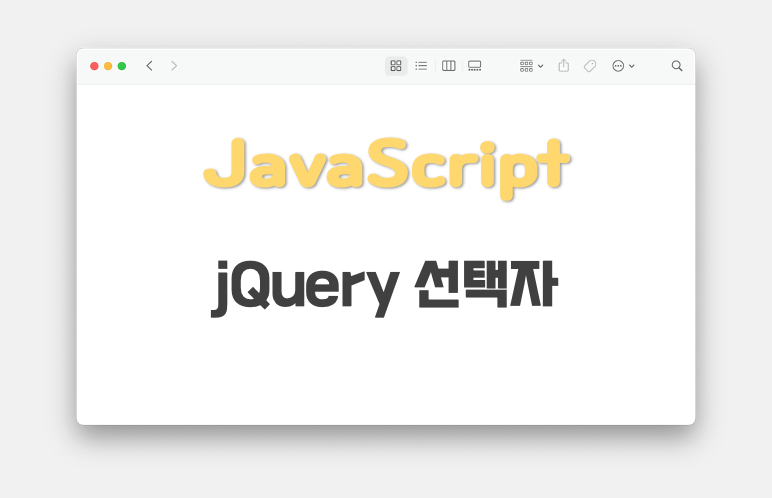Open the more actions ellipsis menu
Viewport: 772px width, 498px height.
(x=623, y=66)
